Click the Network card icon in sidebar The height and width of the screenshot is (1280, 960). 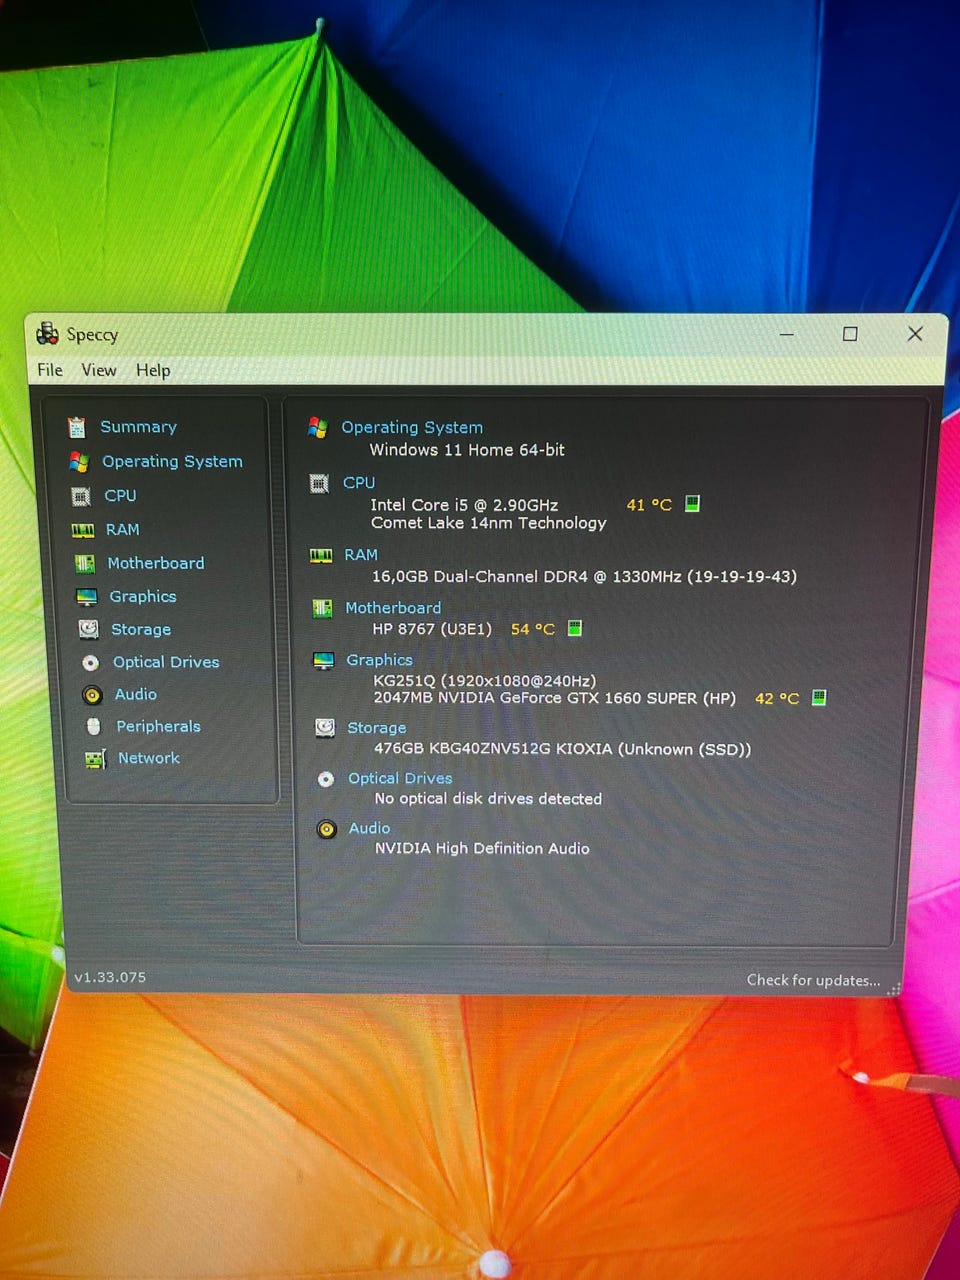pyautogui.click(x=95, y=759)
